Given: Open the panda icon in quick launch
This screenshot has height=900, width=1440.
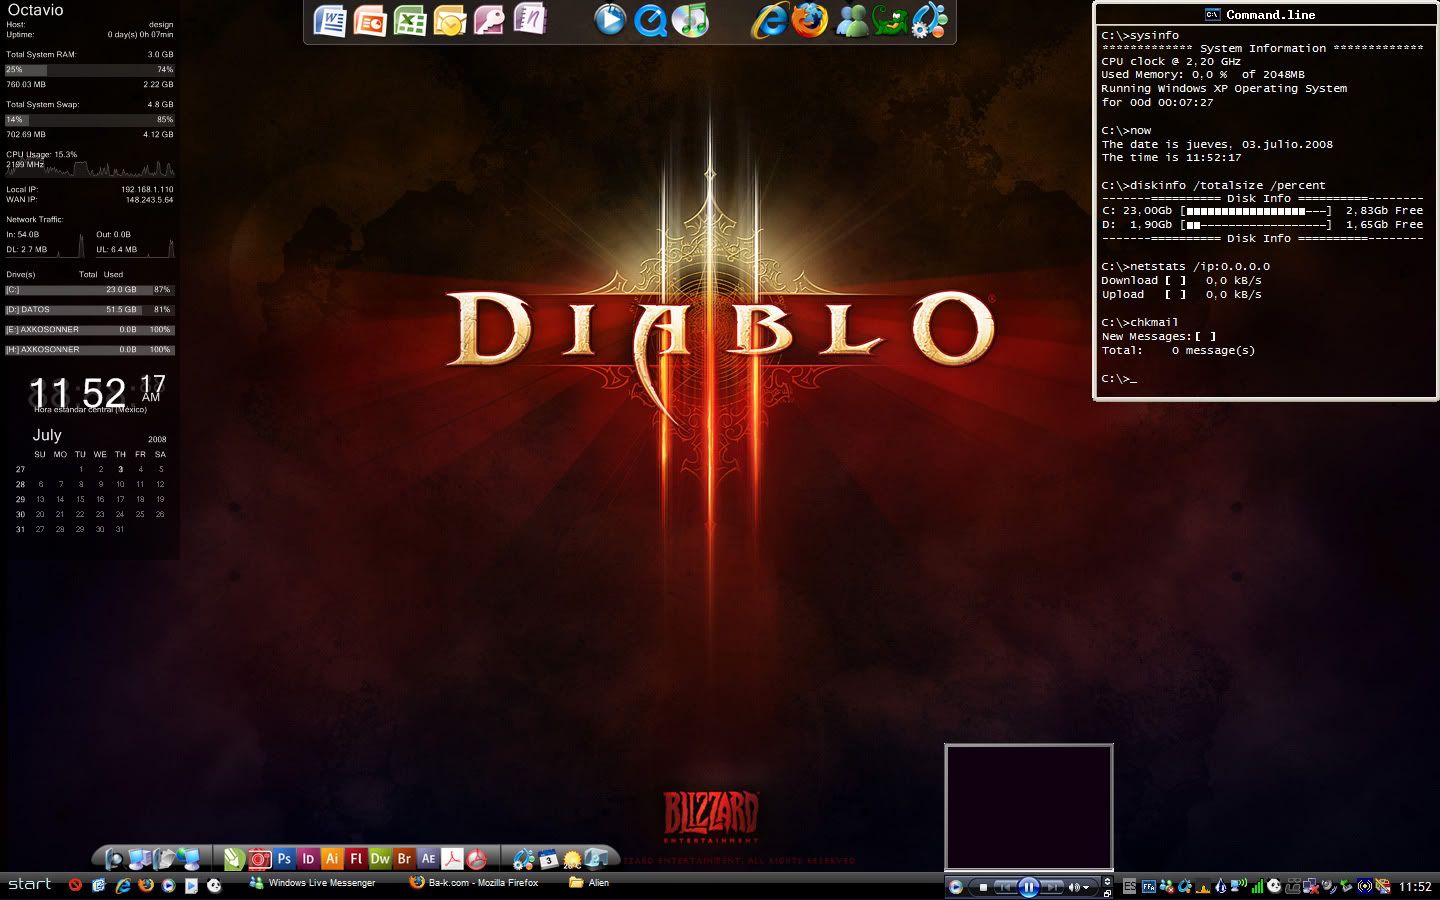Looking at the screenshot, I should pos(214,885).
